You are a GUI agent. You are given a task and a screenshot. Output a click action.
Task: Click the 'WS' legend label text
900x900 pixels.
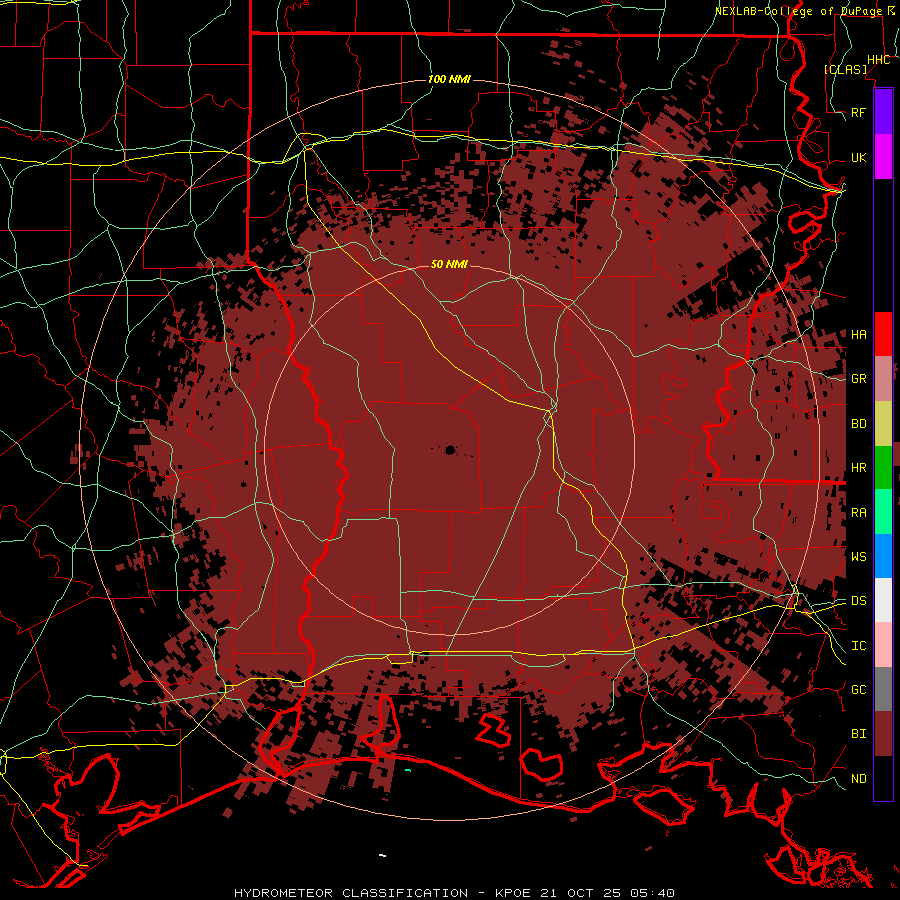pyautogui.click(x=859, y=556)
